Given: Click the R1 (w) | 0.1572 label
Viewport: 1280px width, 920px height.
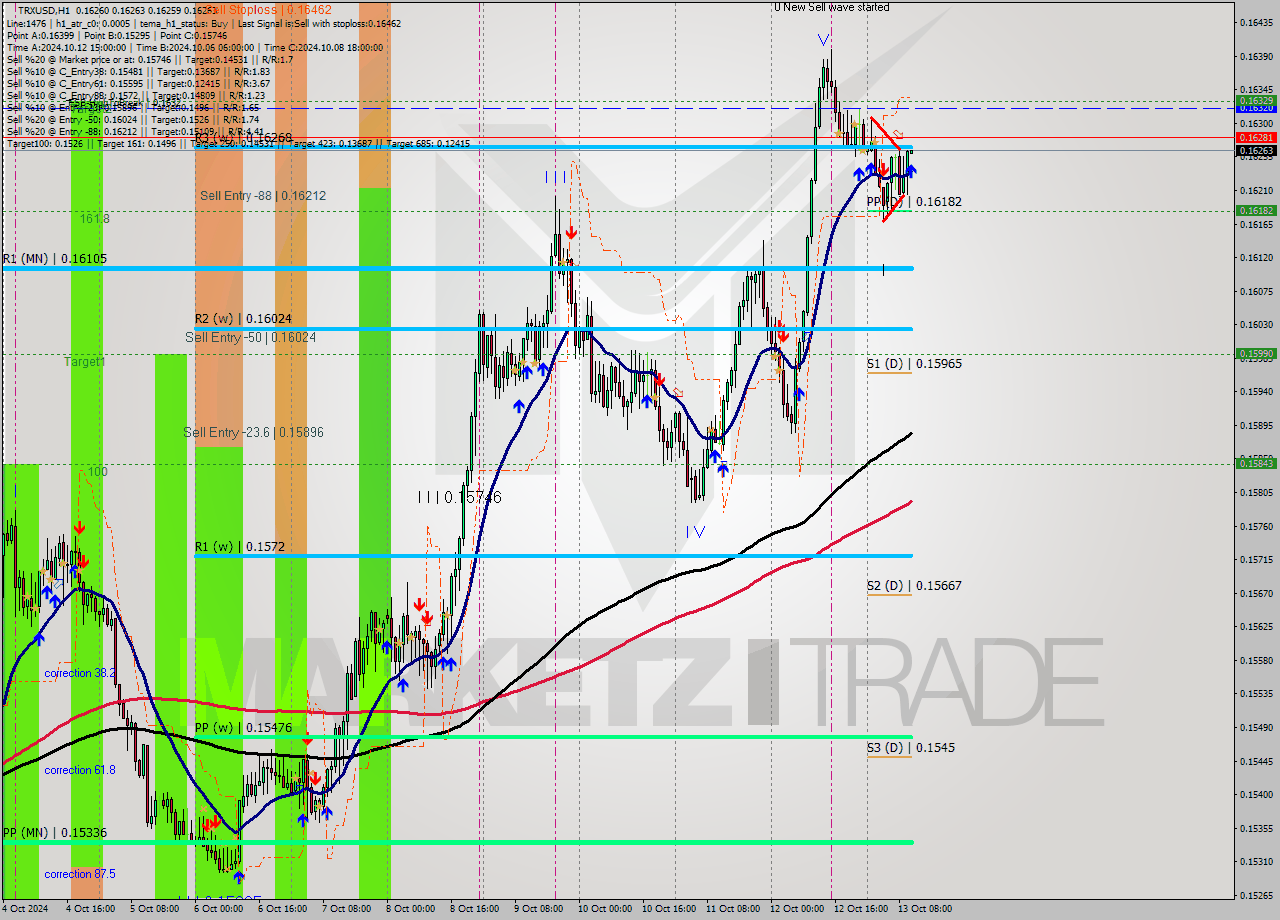Looking at the screenshot, I should [x=239, y=547].
